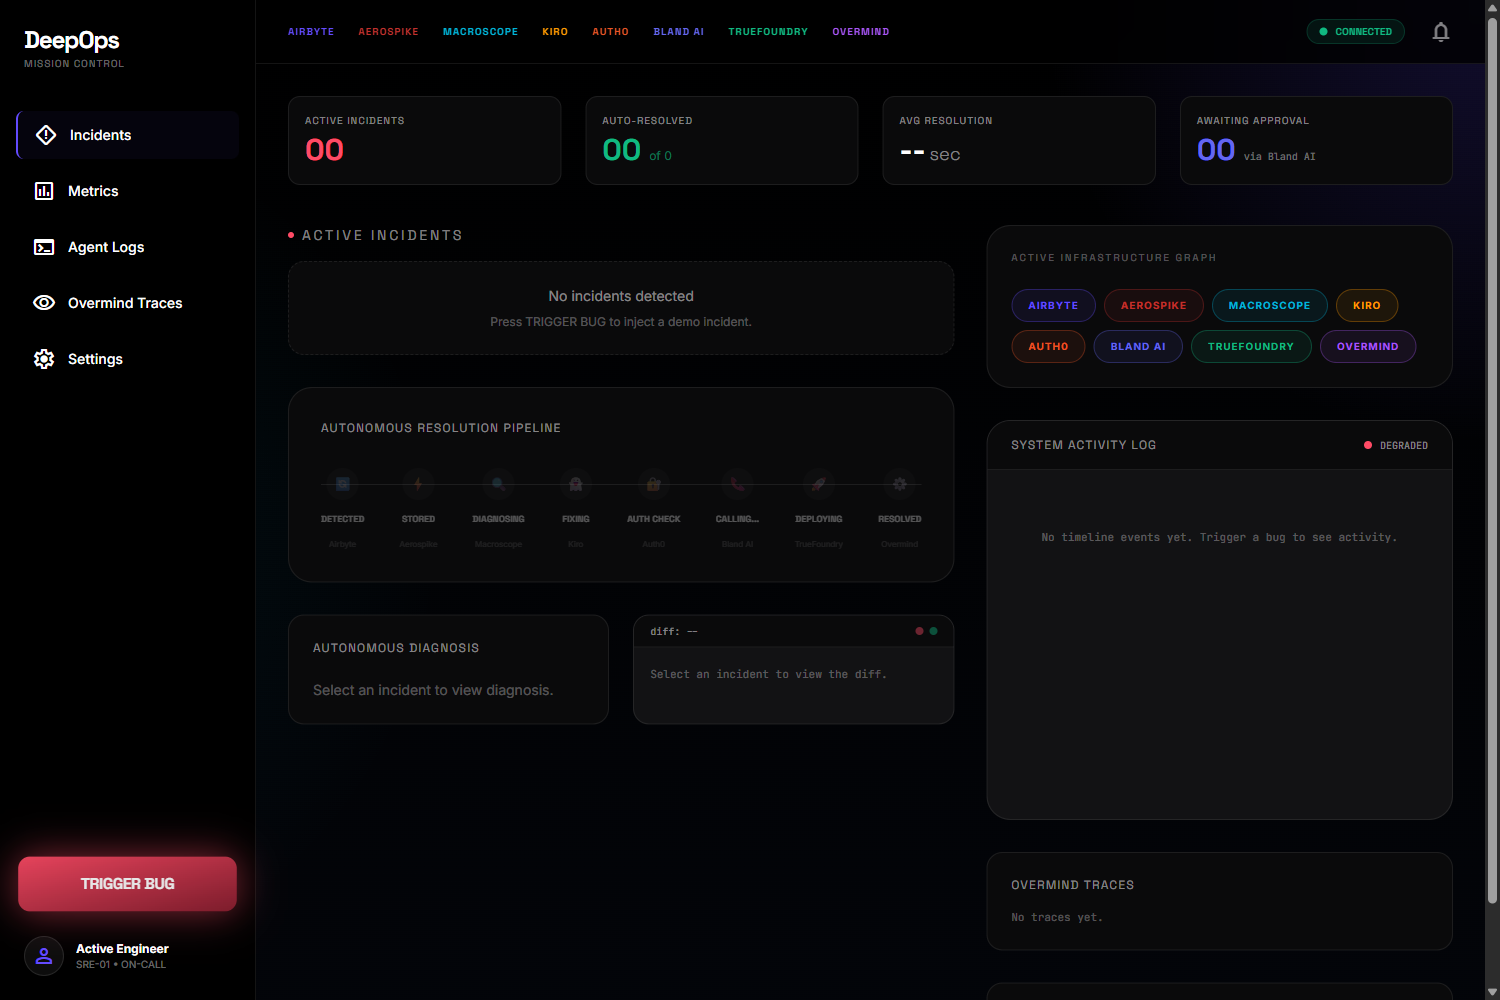The height and width of the screenshot is (1000, 1500).
Task: Click the Auto-Resolved stat card
Action: pos(722,140)
